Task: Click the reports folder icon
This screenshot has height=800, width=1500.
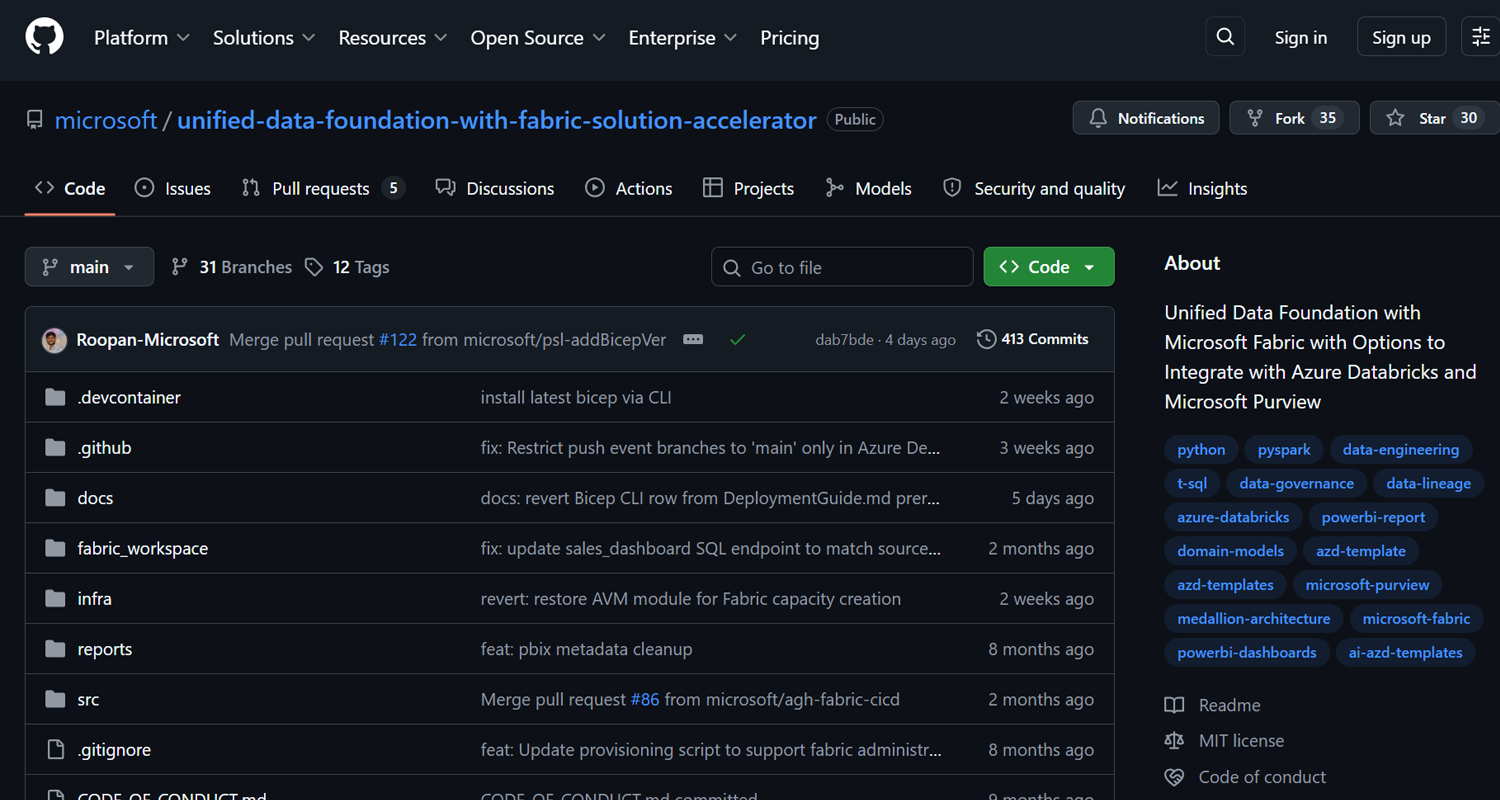Action: tap(55, 649)
